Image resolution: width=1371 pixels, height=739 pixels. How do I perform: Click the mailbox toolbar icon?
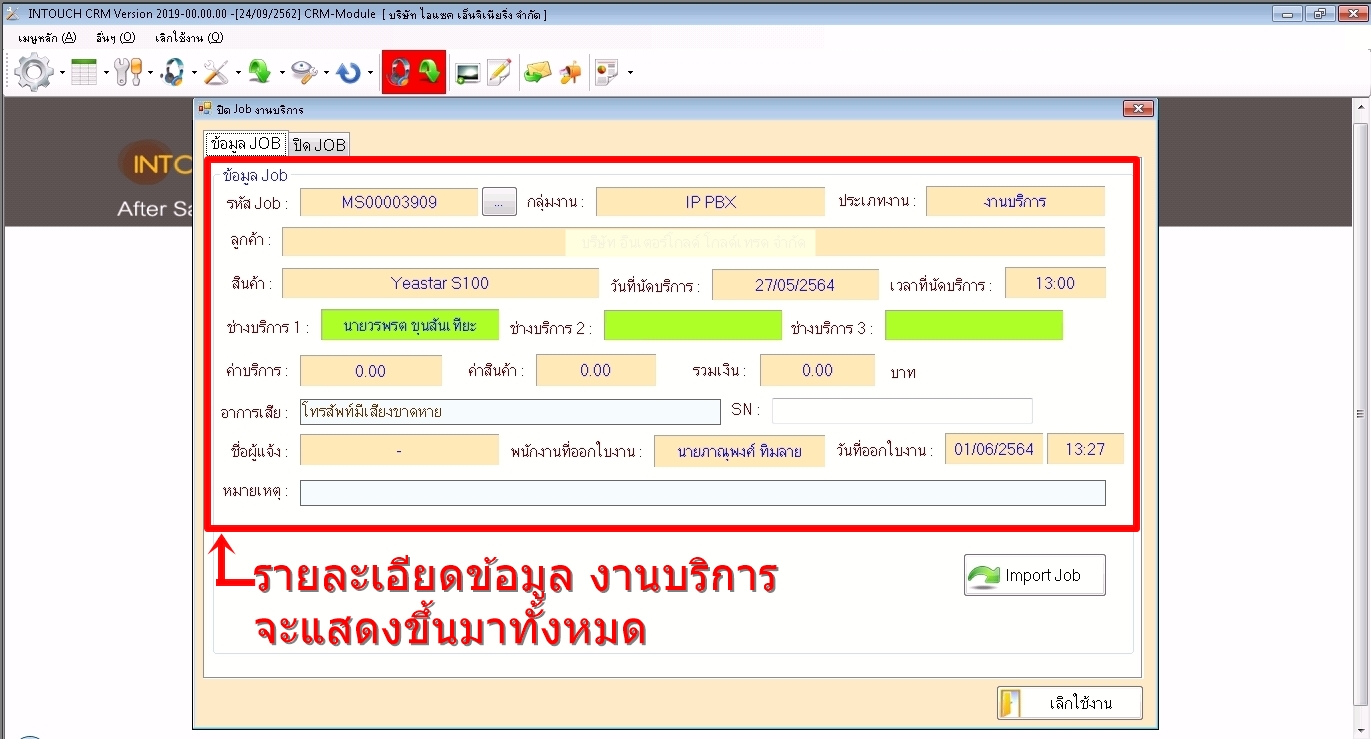click(571, 73)
